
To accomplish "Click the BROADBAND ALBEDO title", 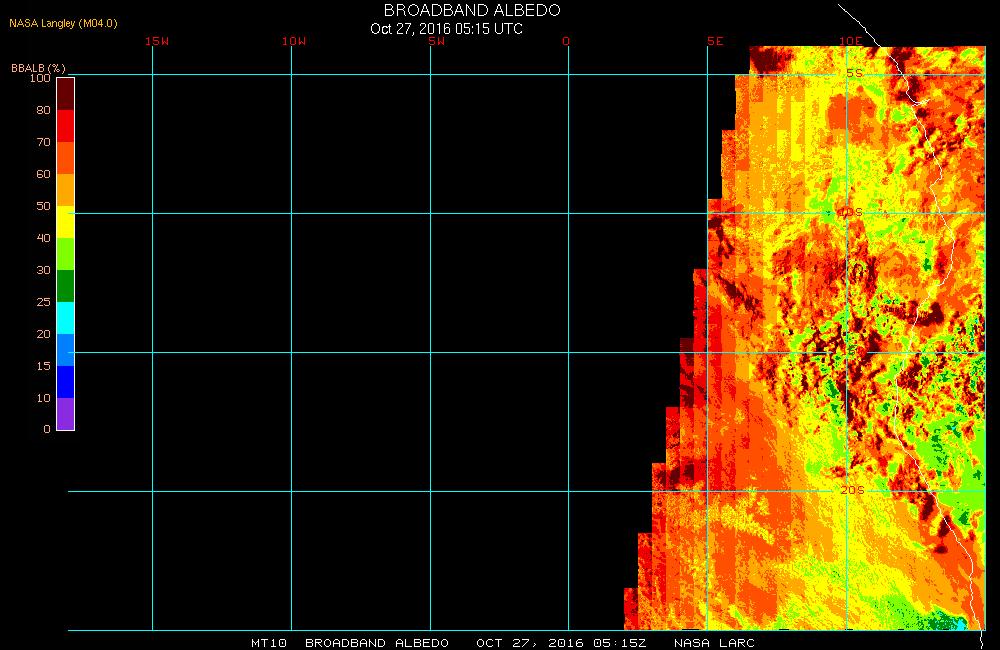I will (472, 10).
